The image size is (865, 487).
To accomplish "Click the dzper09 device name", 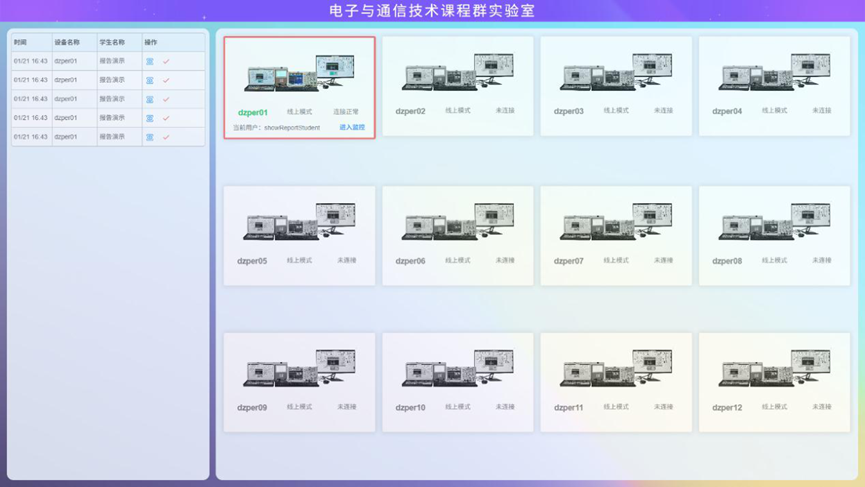I will pos(252,408).
